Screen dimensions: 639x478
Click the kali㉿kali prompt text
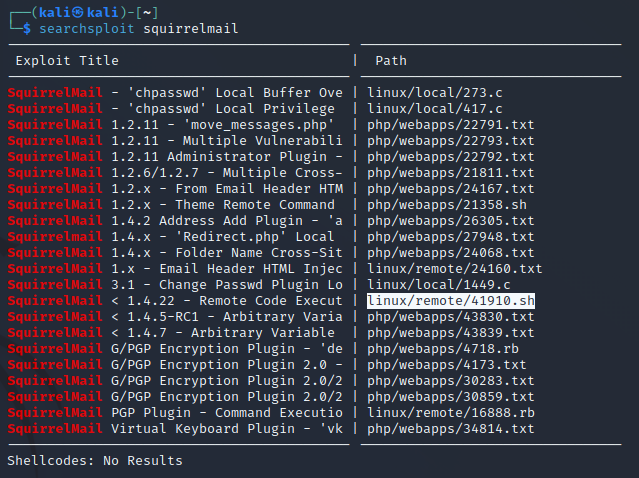[x=79, y=12]
